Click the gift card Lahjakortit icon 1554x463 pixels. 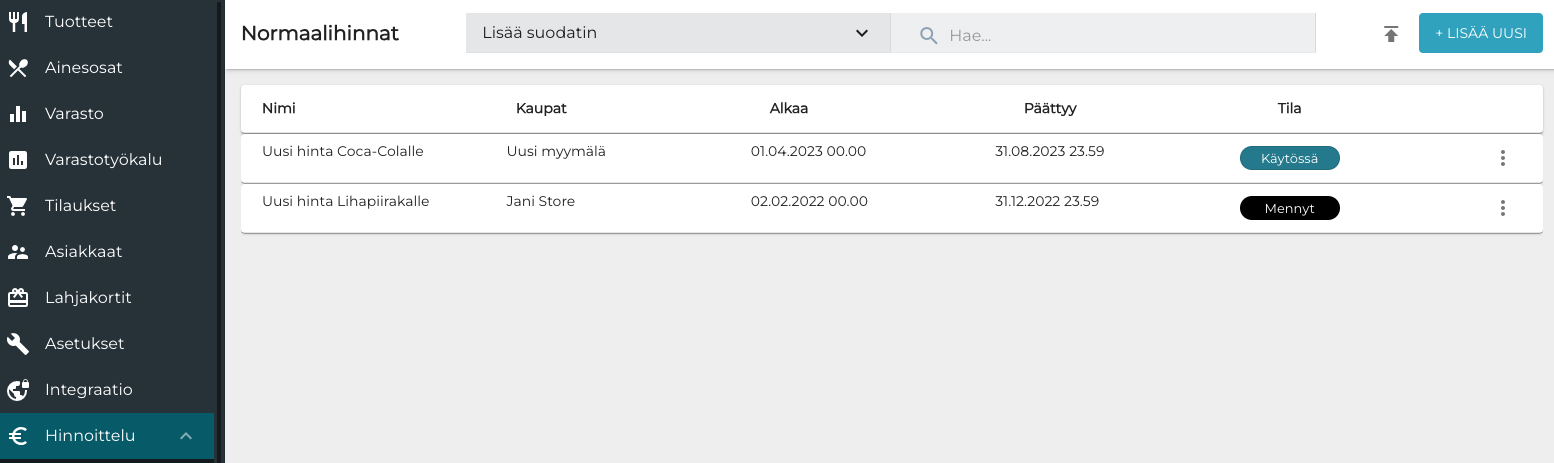18,298
